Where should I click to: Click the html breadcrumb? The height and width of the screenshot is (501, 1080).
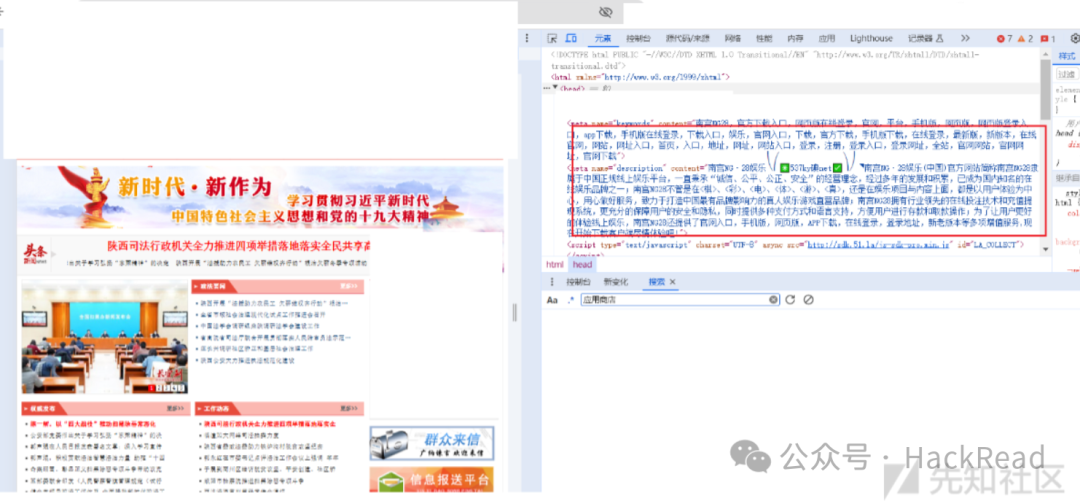tap(554, 265)
